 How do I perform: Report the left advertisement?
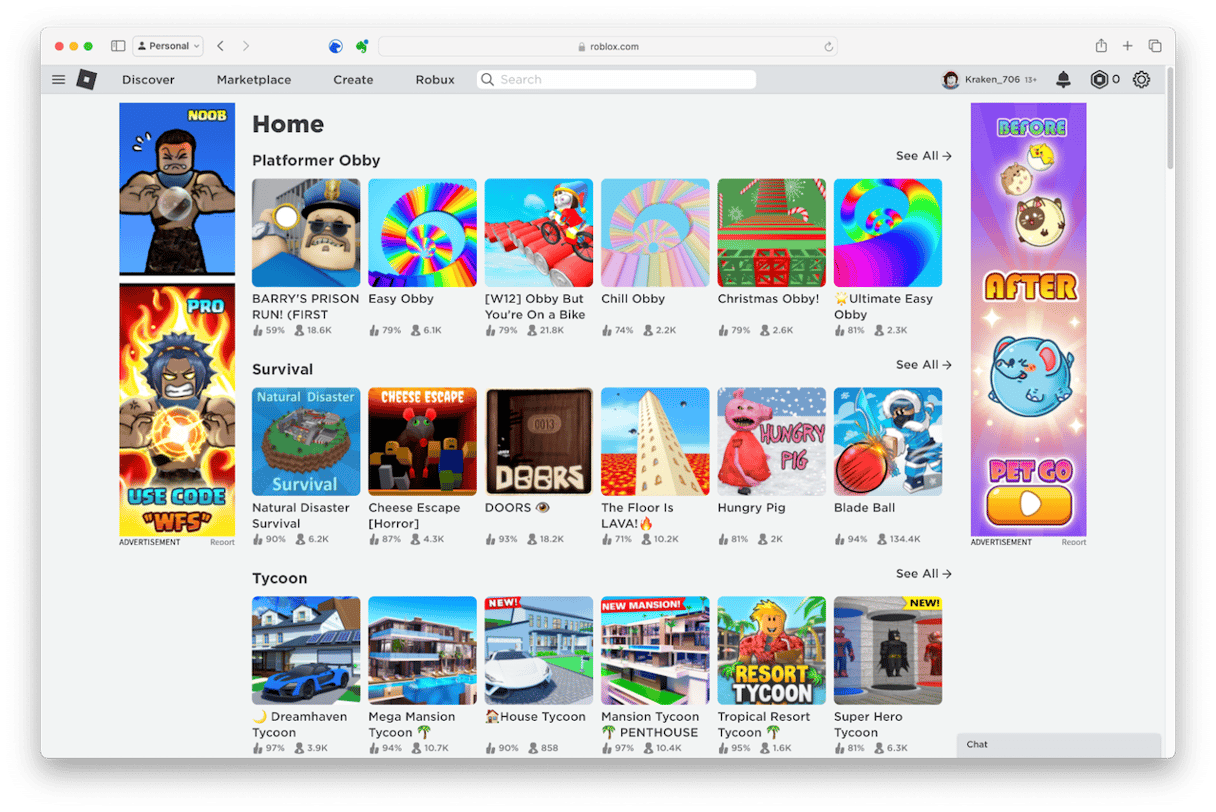tap(222, 543)
